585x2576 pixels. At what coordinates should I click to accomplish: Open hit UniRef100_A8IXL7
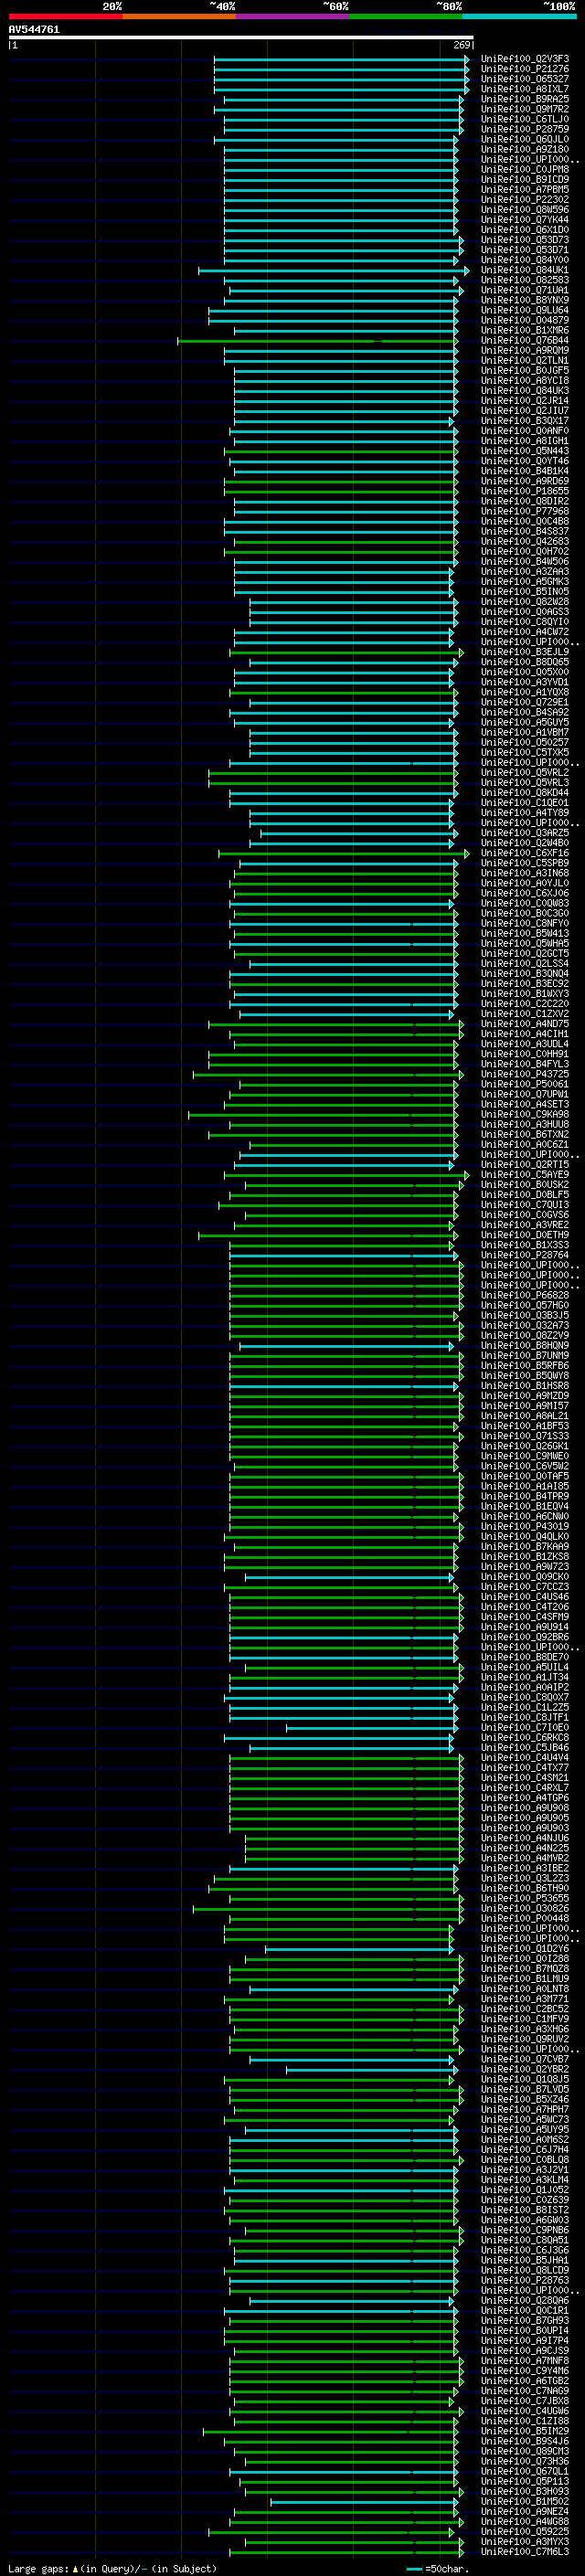(x=525, y=89)
